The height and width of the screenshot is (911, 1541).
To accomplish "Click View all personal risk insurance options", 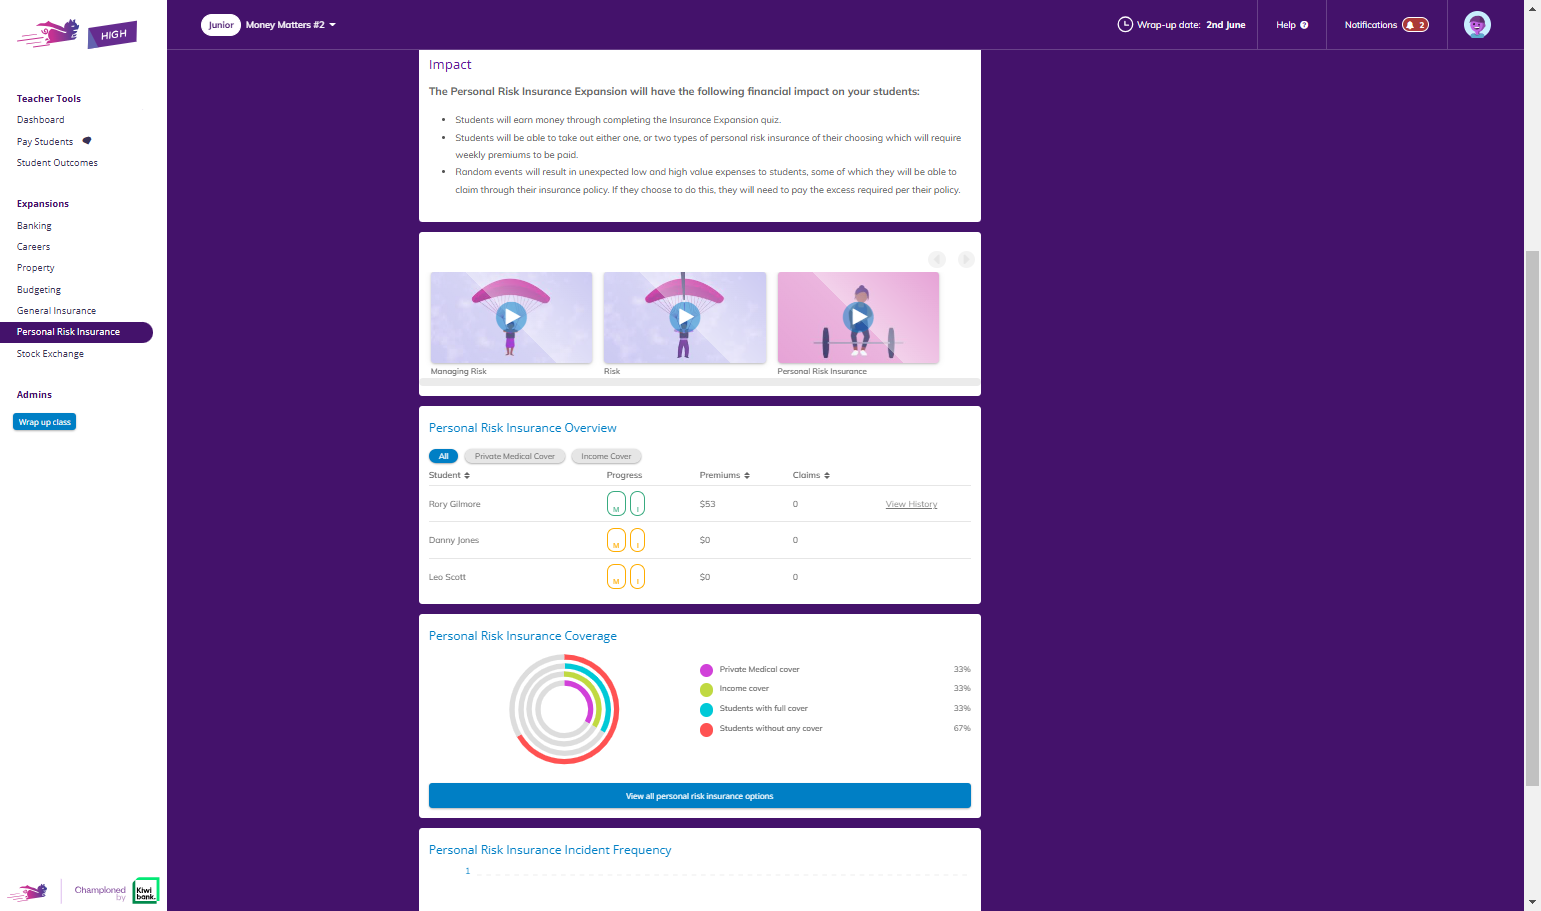I will 700,796.
